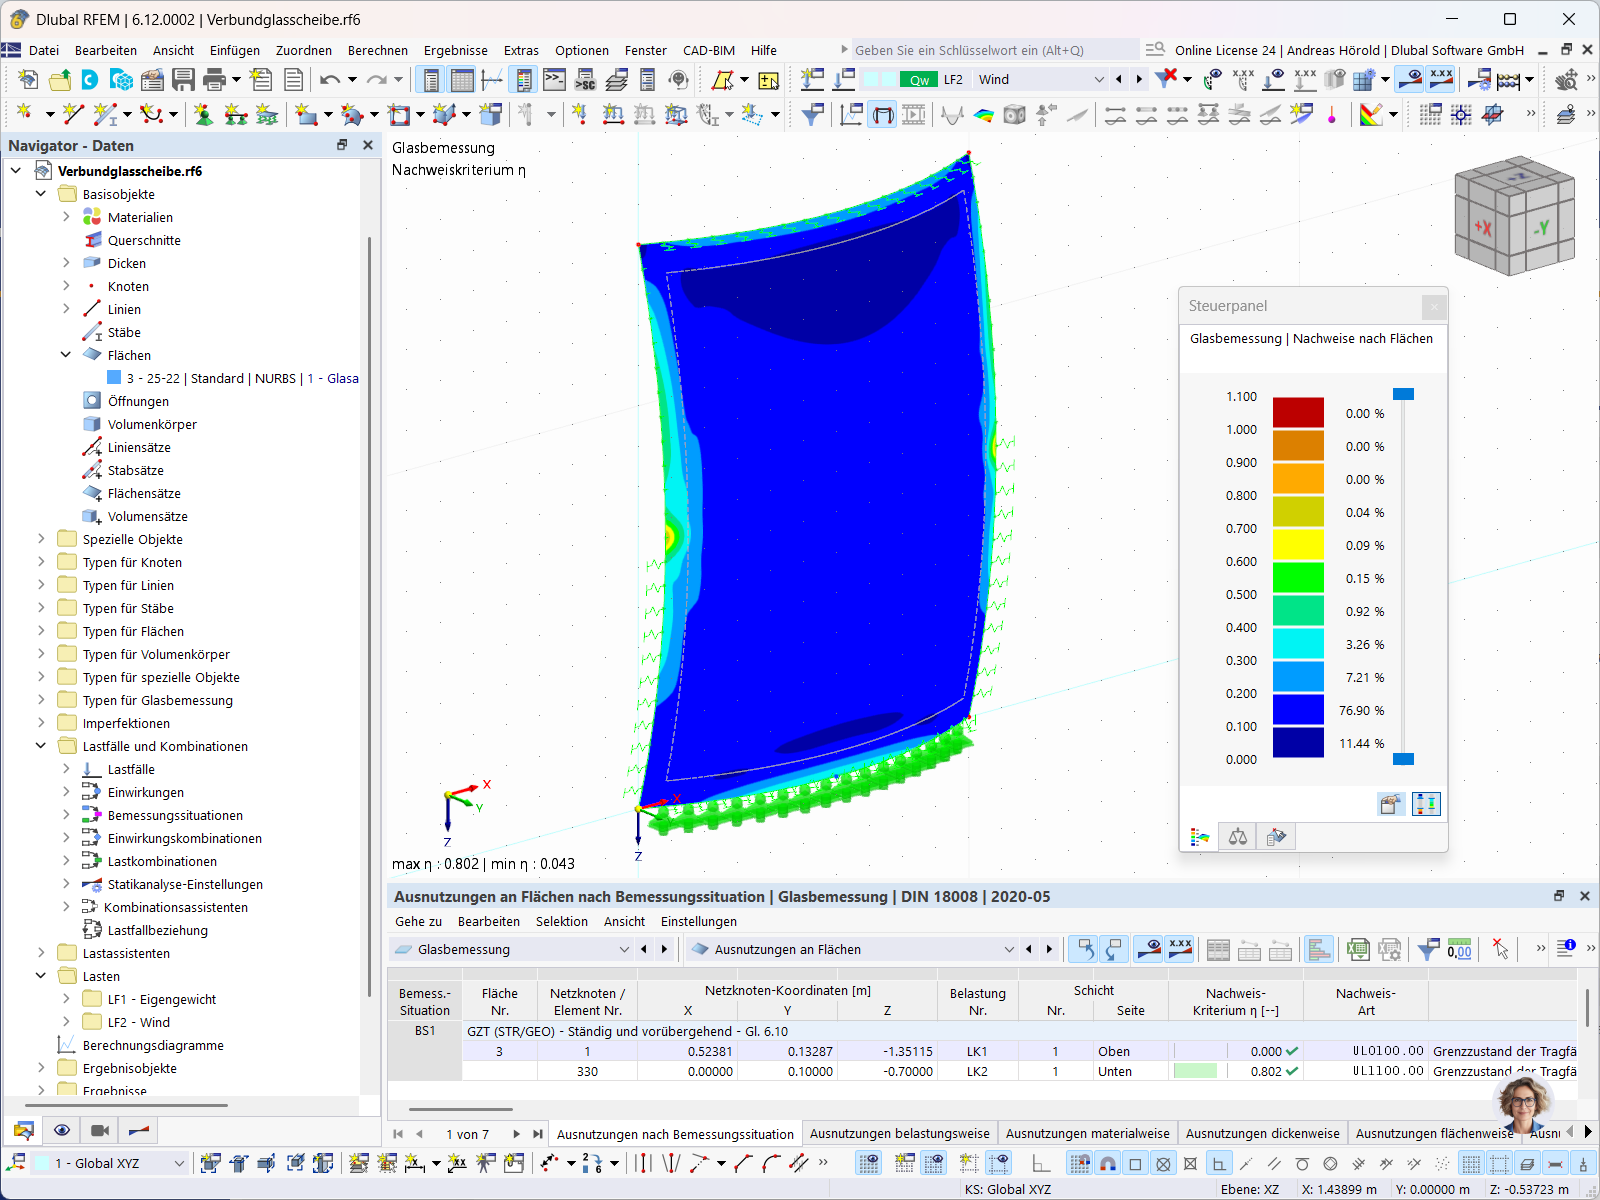Screen dimensions: 1600x1200
Task: Select the Neues Modell (new model) icon
Action: pyautogui.click(x=28, y=81)
